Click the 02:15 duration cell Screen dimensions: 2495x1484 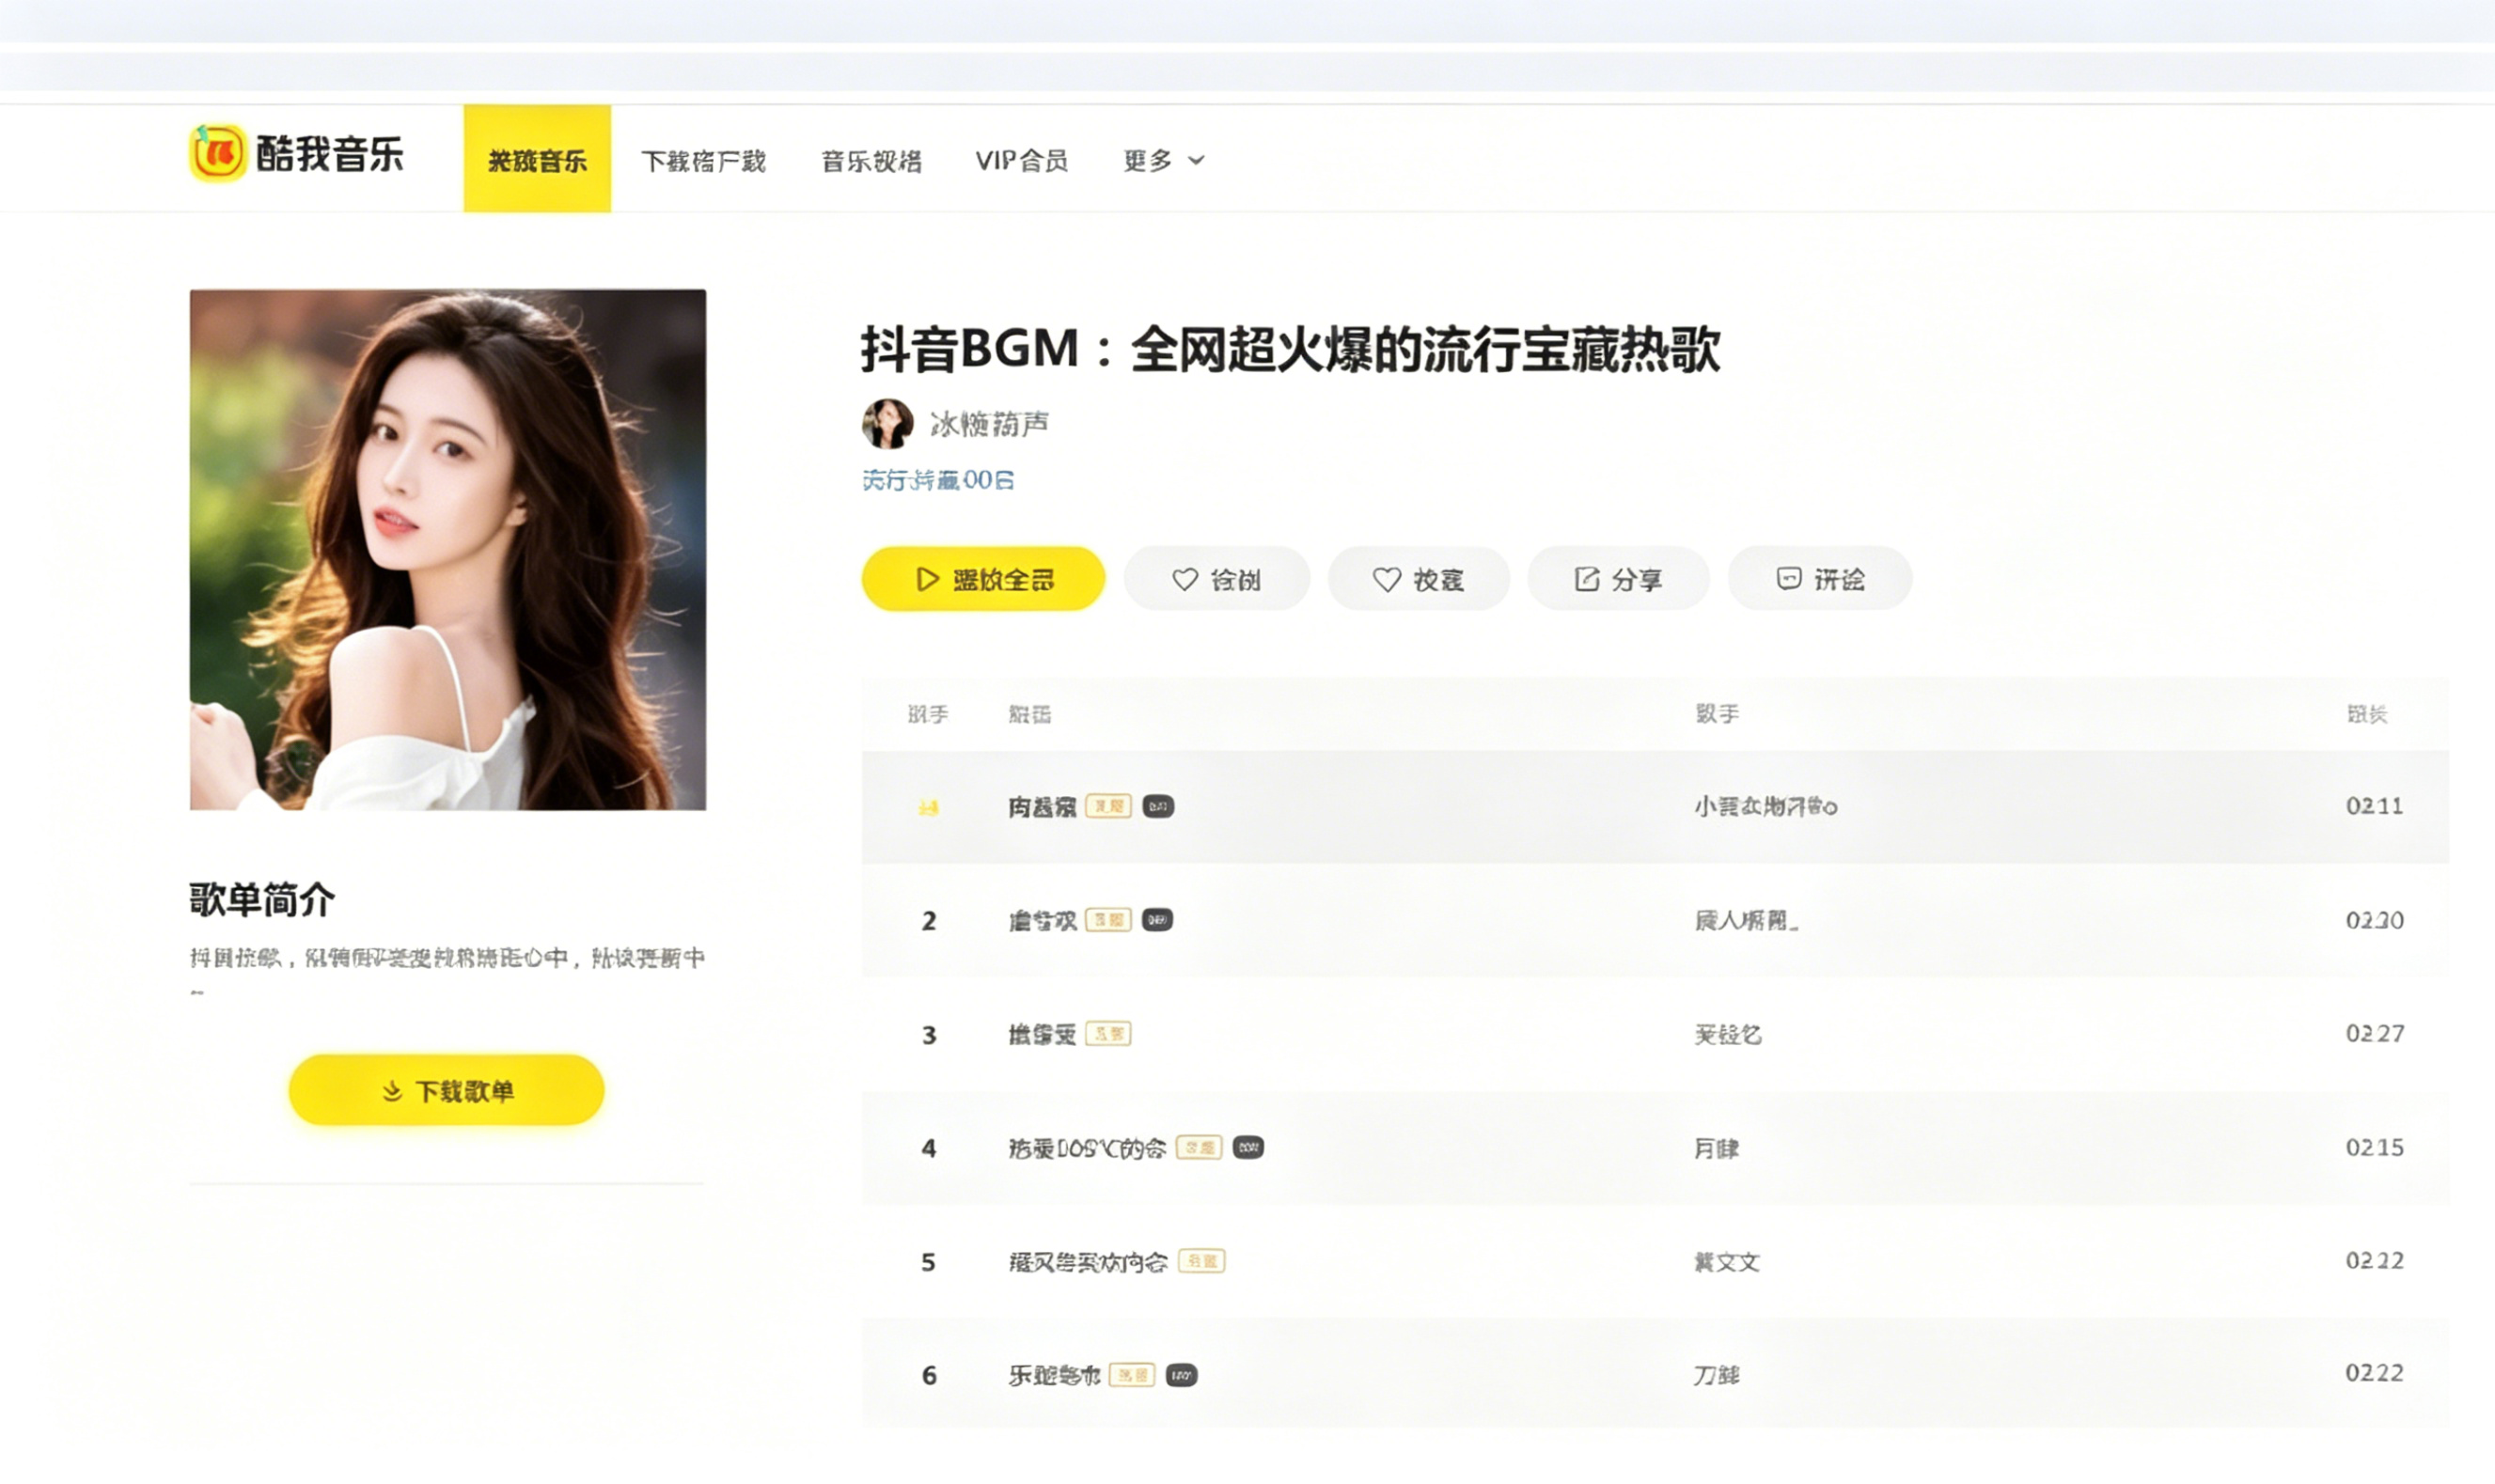click(x=2375, y=1147)
